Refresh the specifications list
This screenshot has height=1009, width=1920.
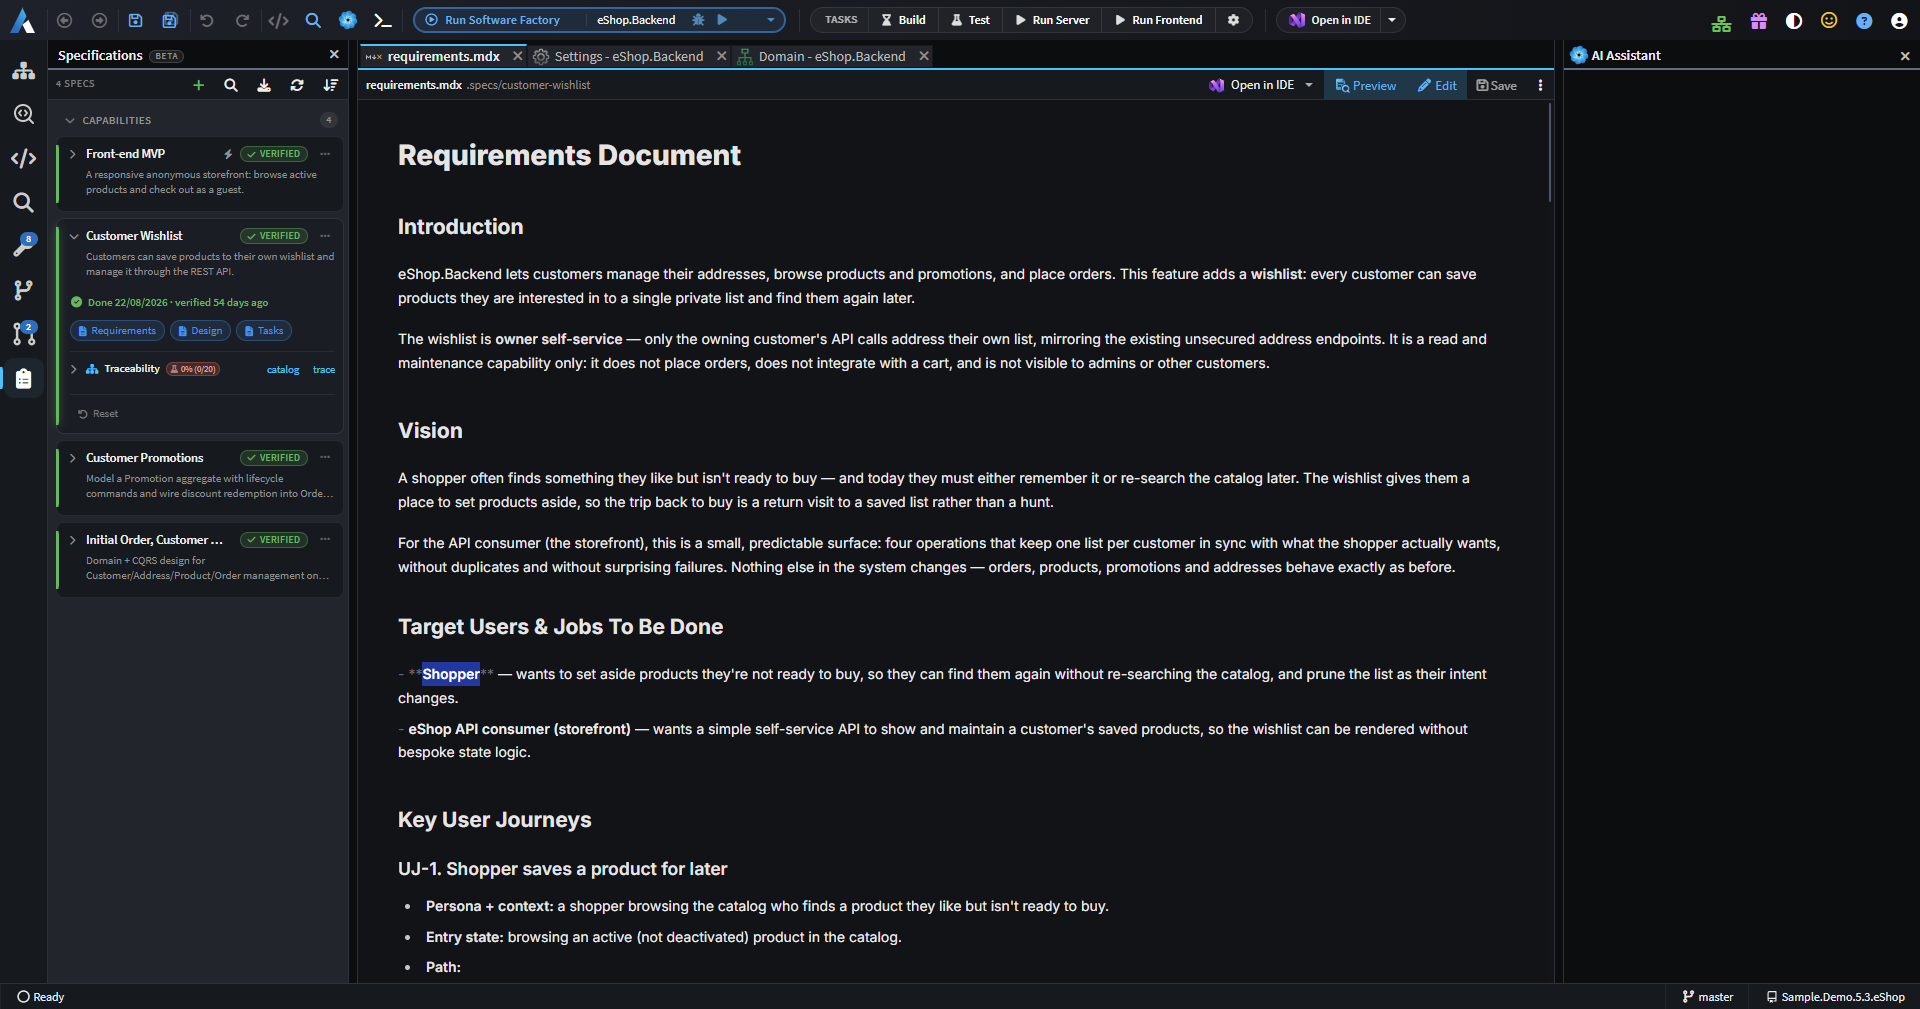point(297,85)
